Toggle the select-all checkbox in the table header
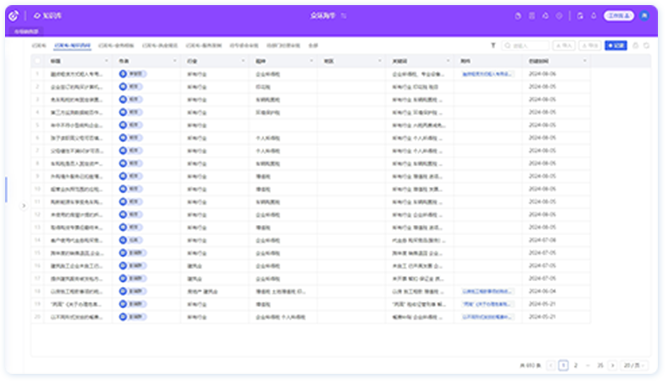The width and height of the screenshot is (665, 381). (37, 61)
